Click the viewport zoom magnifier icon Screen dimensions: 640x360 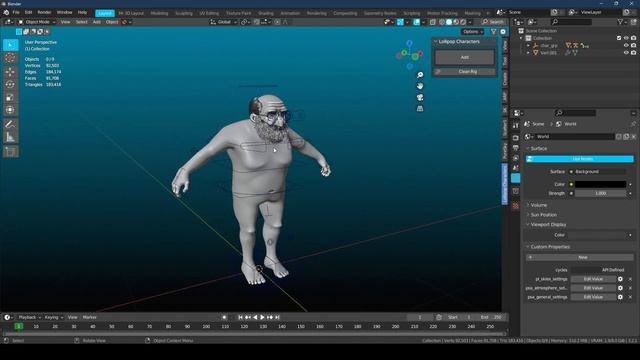pos(420,75)
